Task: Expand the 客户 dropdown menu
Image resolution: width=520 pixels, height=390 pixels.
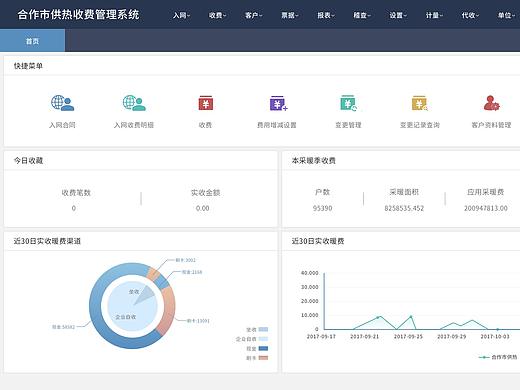Action: pos(253,15)
